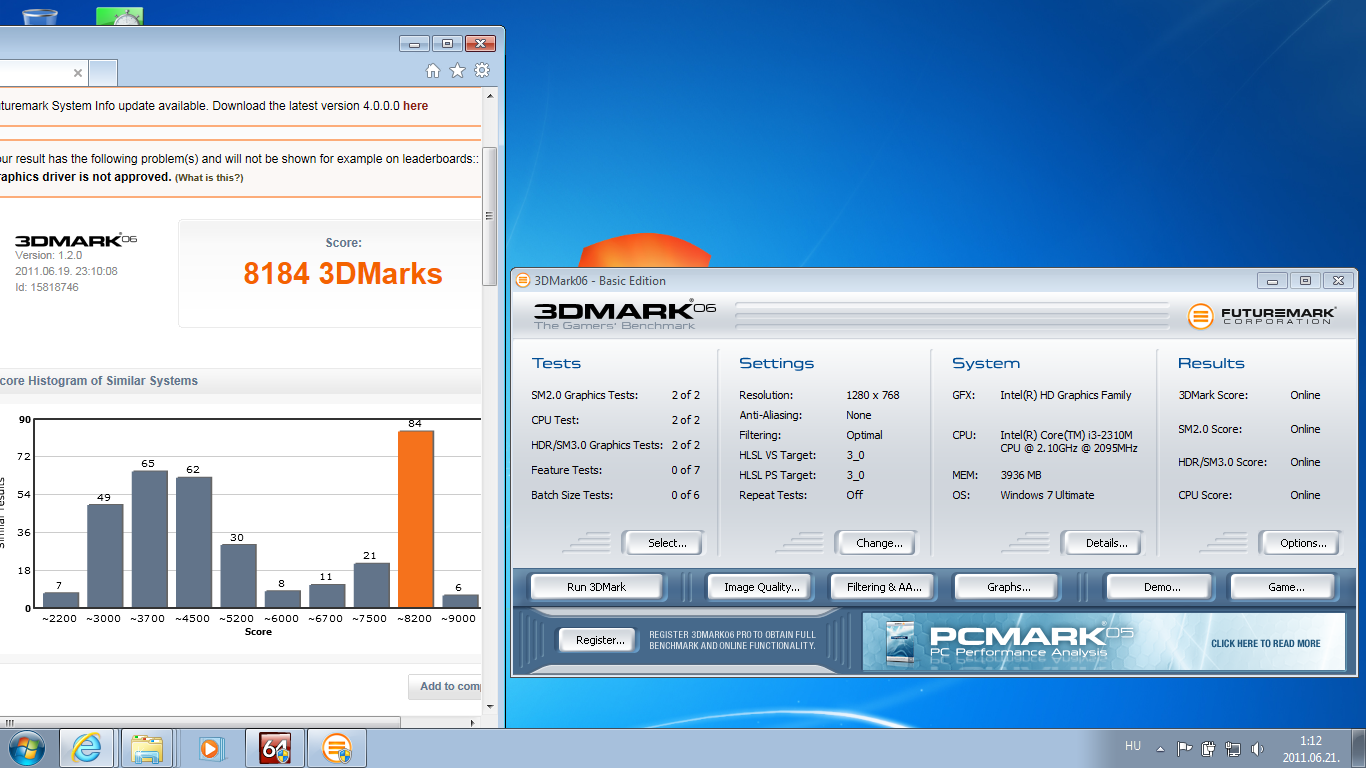Click 'Score Histogram of Similar Systems' heading
This screenshot has width=1366, height=768.
98,381
